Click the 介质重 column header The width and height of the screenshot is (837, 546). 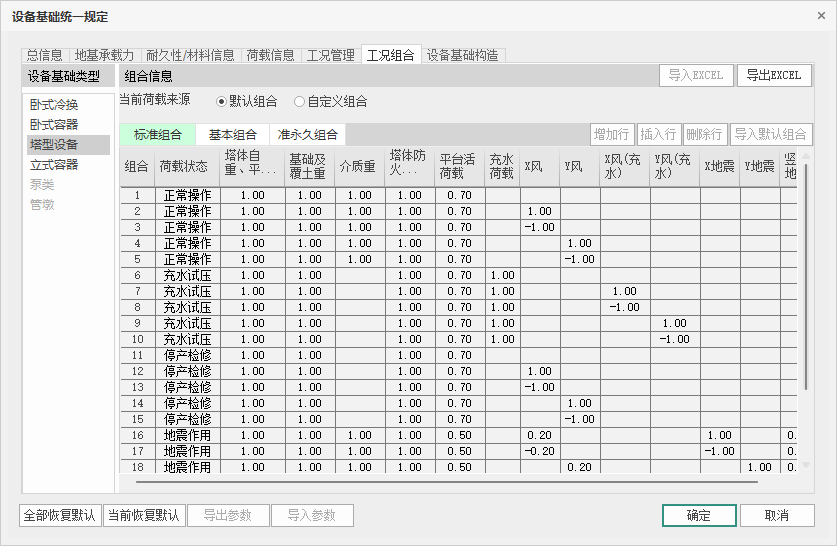(x=359, y=167)
